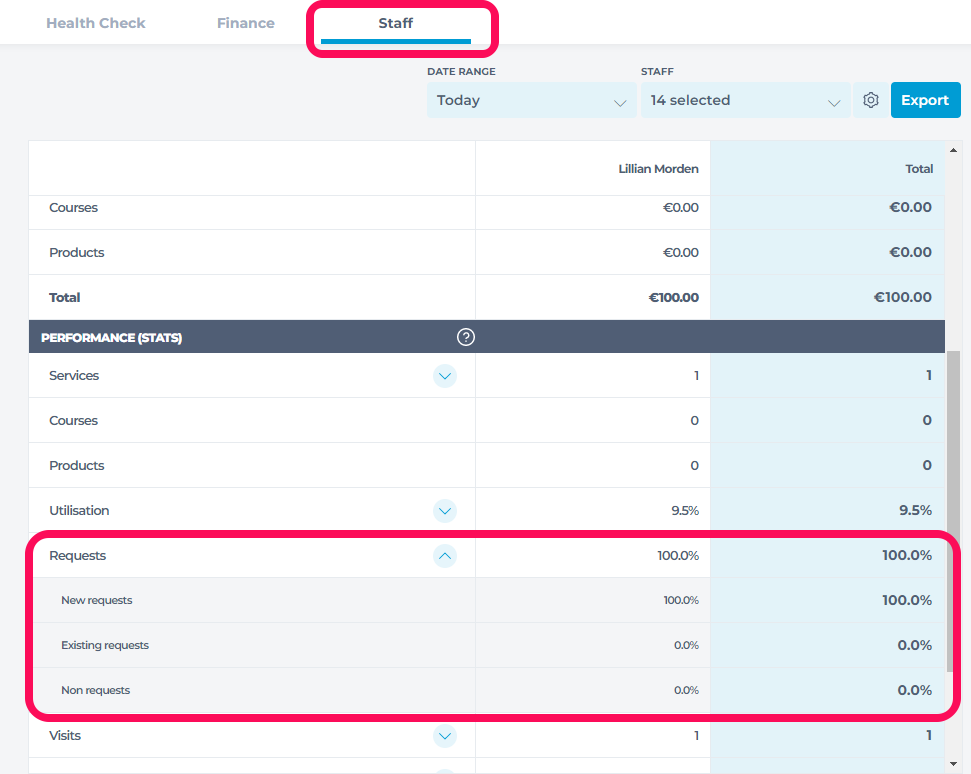
Task: Click the bold Total row label
Action: pos(64,298)
